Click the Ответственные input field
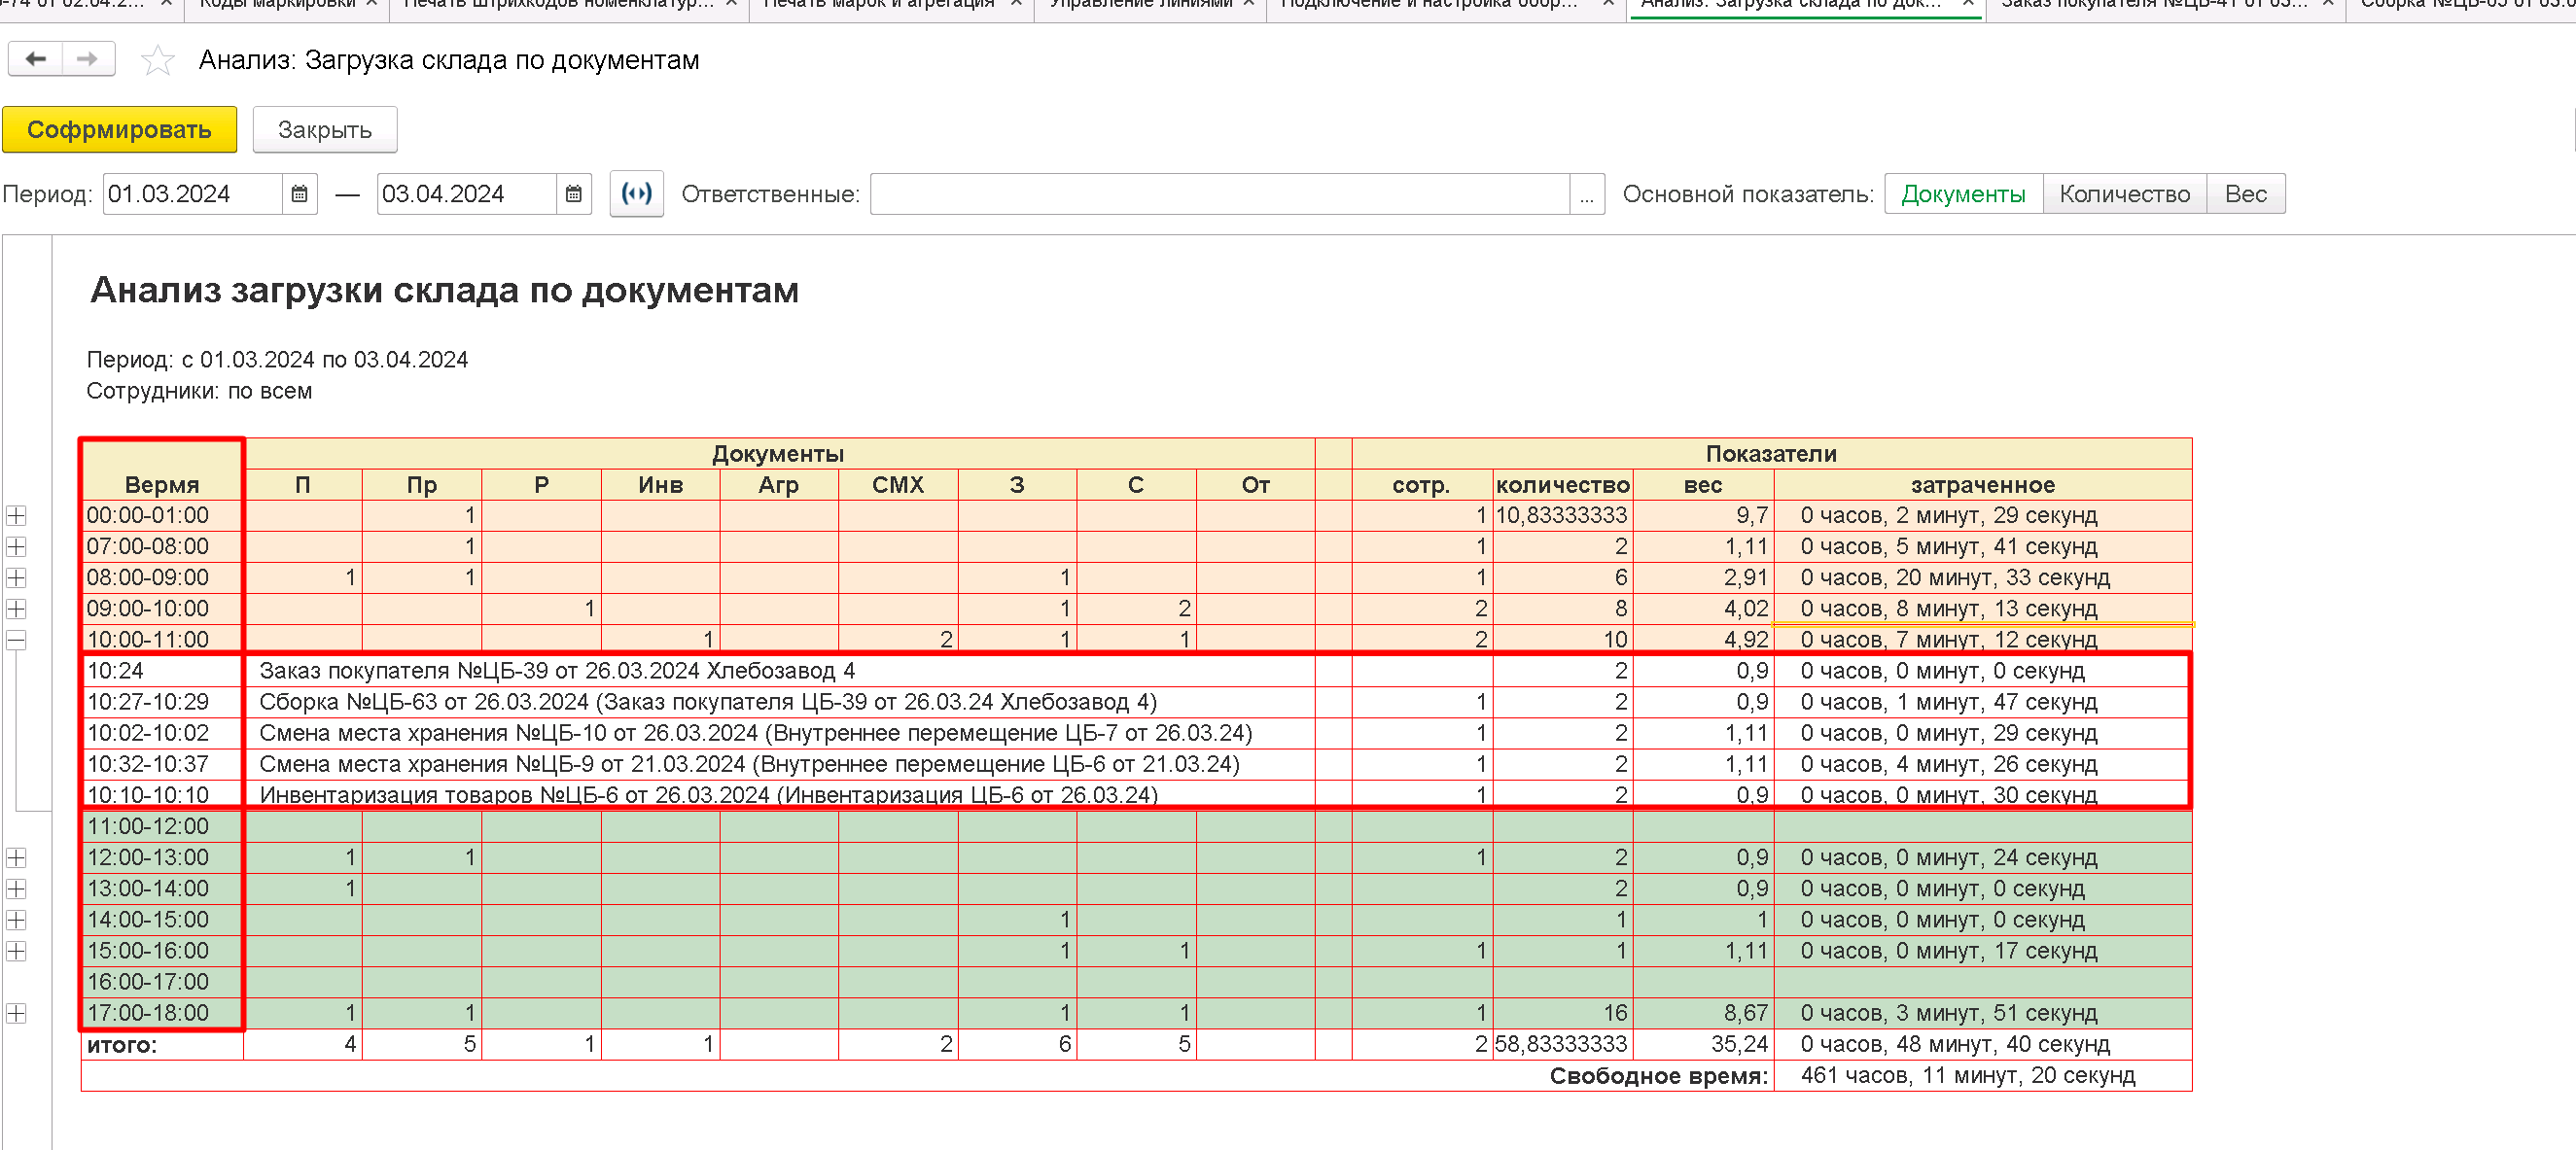 click(x=1220, y=194)
